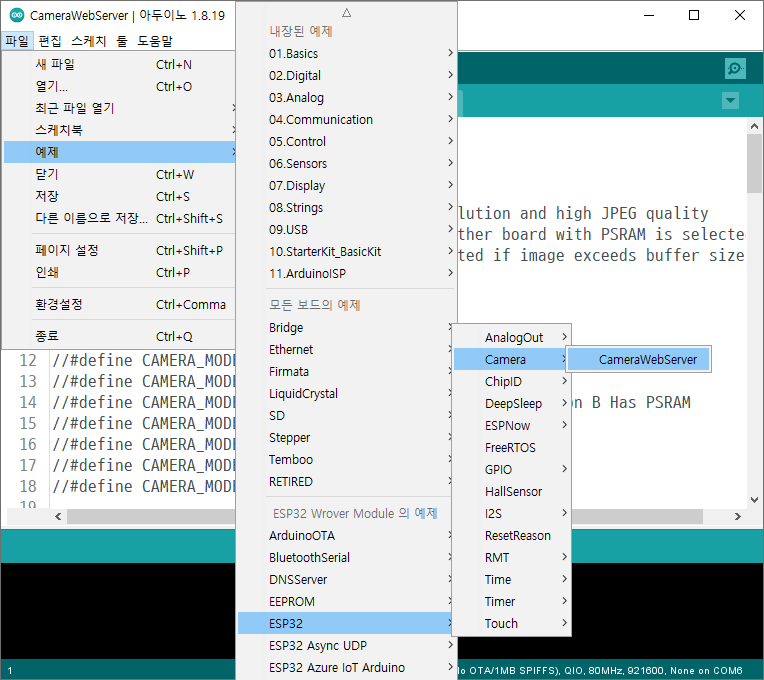Open Bridge examples submenu
The width and height of the screenshot is (764, 680).
click(x=345, y=327)
